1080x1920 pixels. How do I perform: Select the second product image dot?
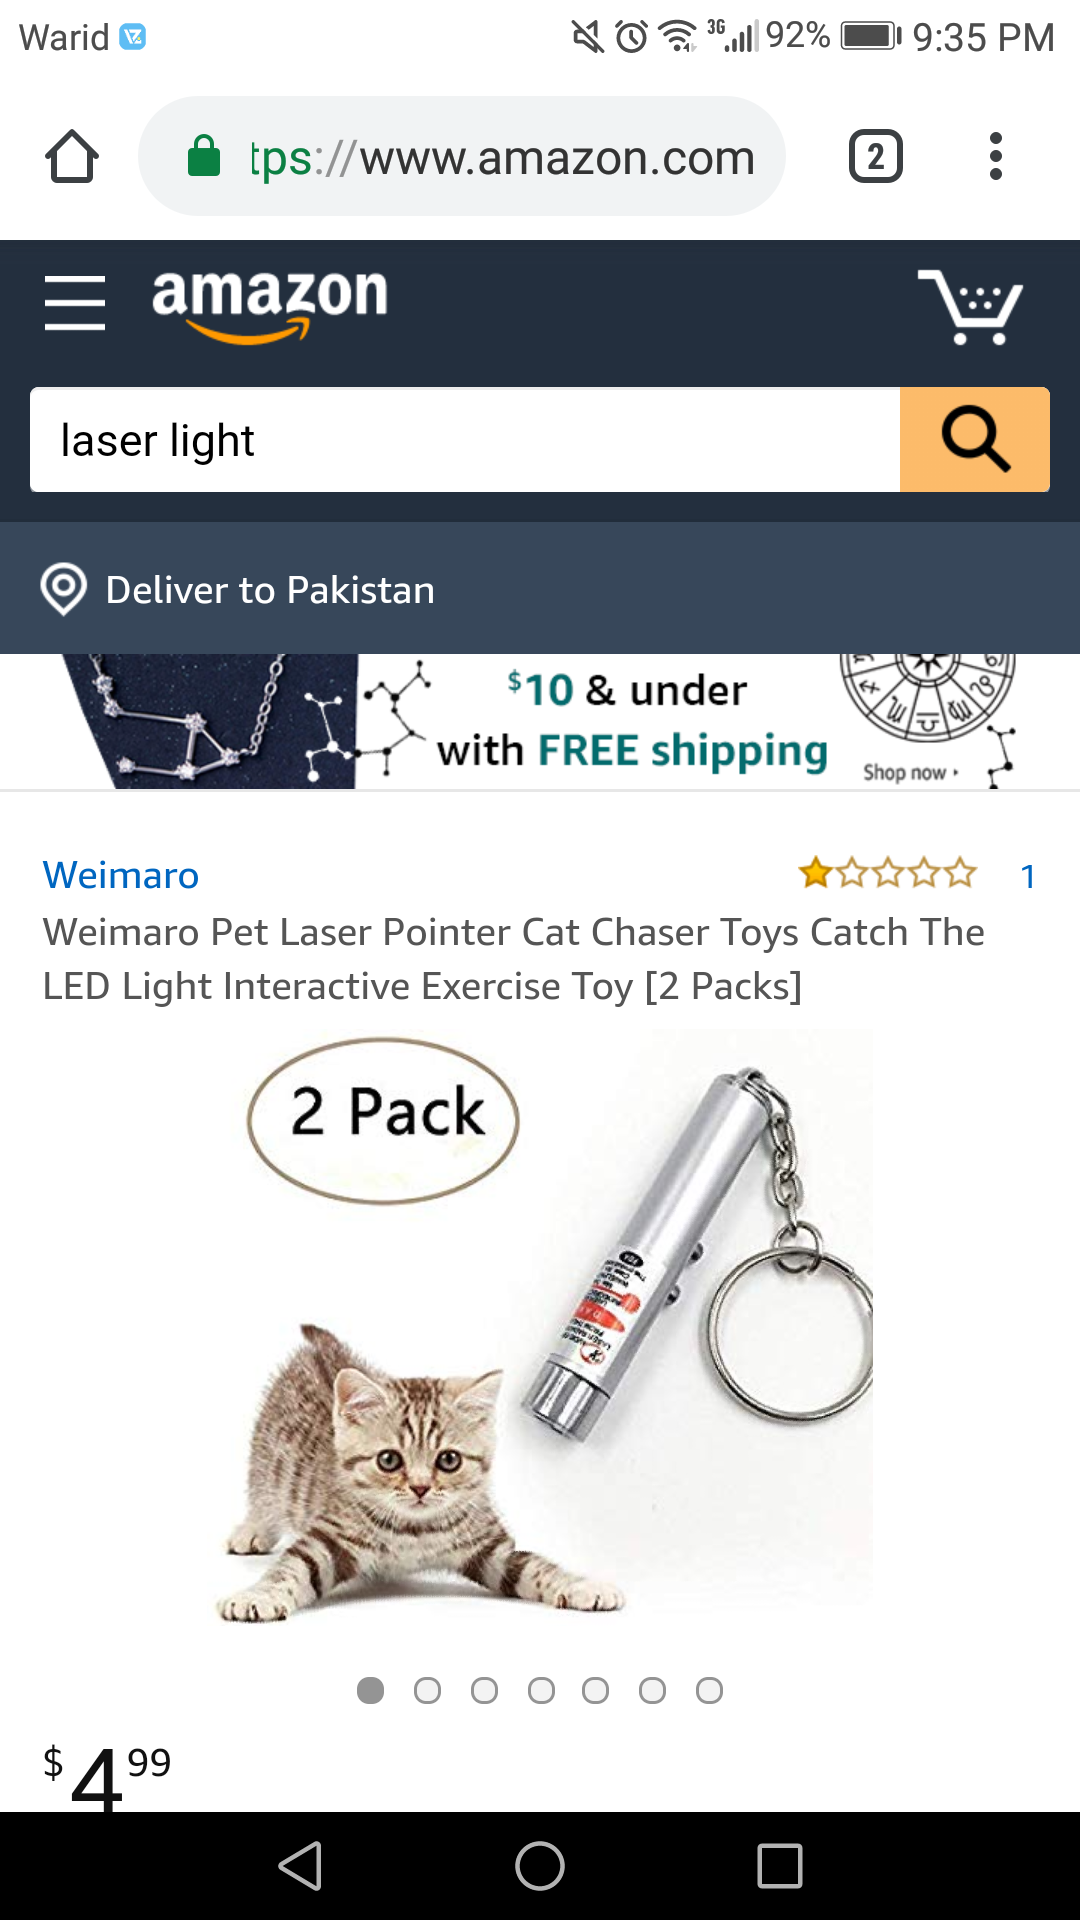427,1690
